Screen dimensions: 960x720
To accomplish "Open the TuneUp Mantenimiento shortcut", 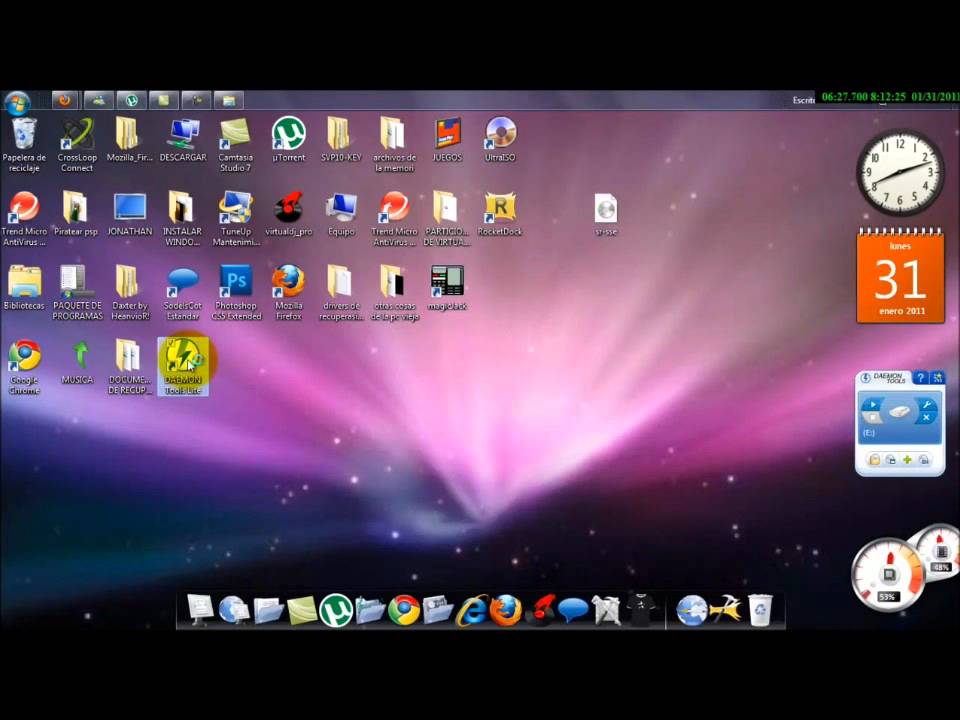I will tap(236, 219).
